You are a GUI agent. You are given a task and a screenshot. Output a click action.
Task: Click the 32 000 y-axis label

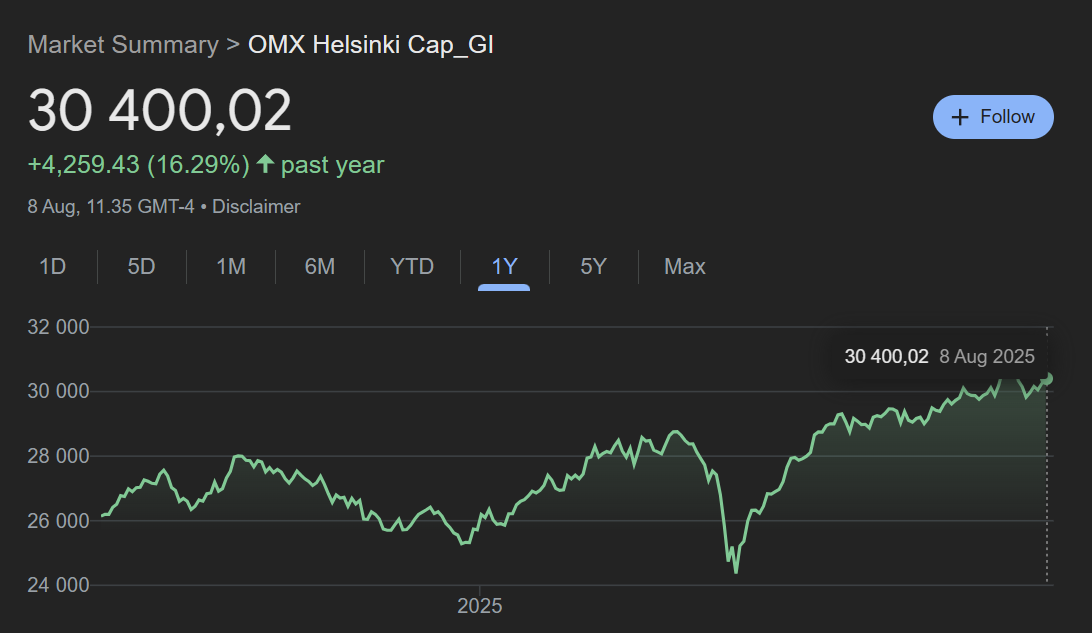pos(59,327)
